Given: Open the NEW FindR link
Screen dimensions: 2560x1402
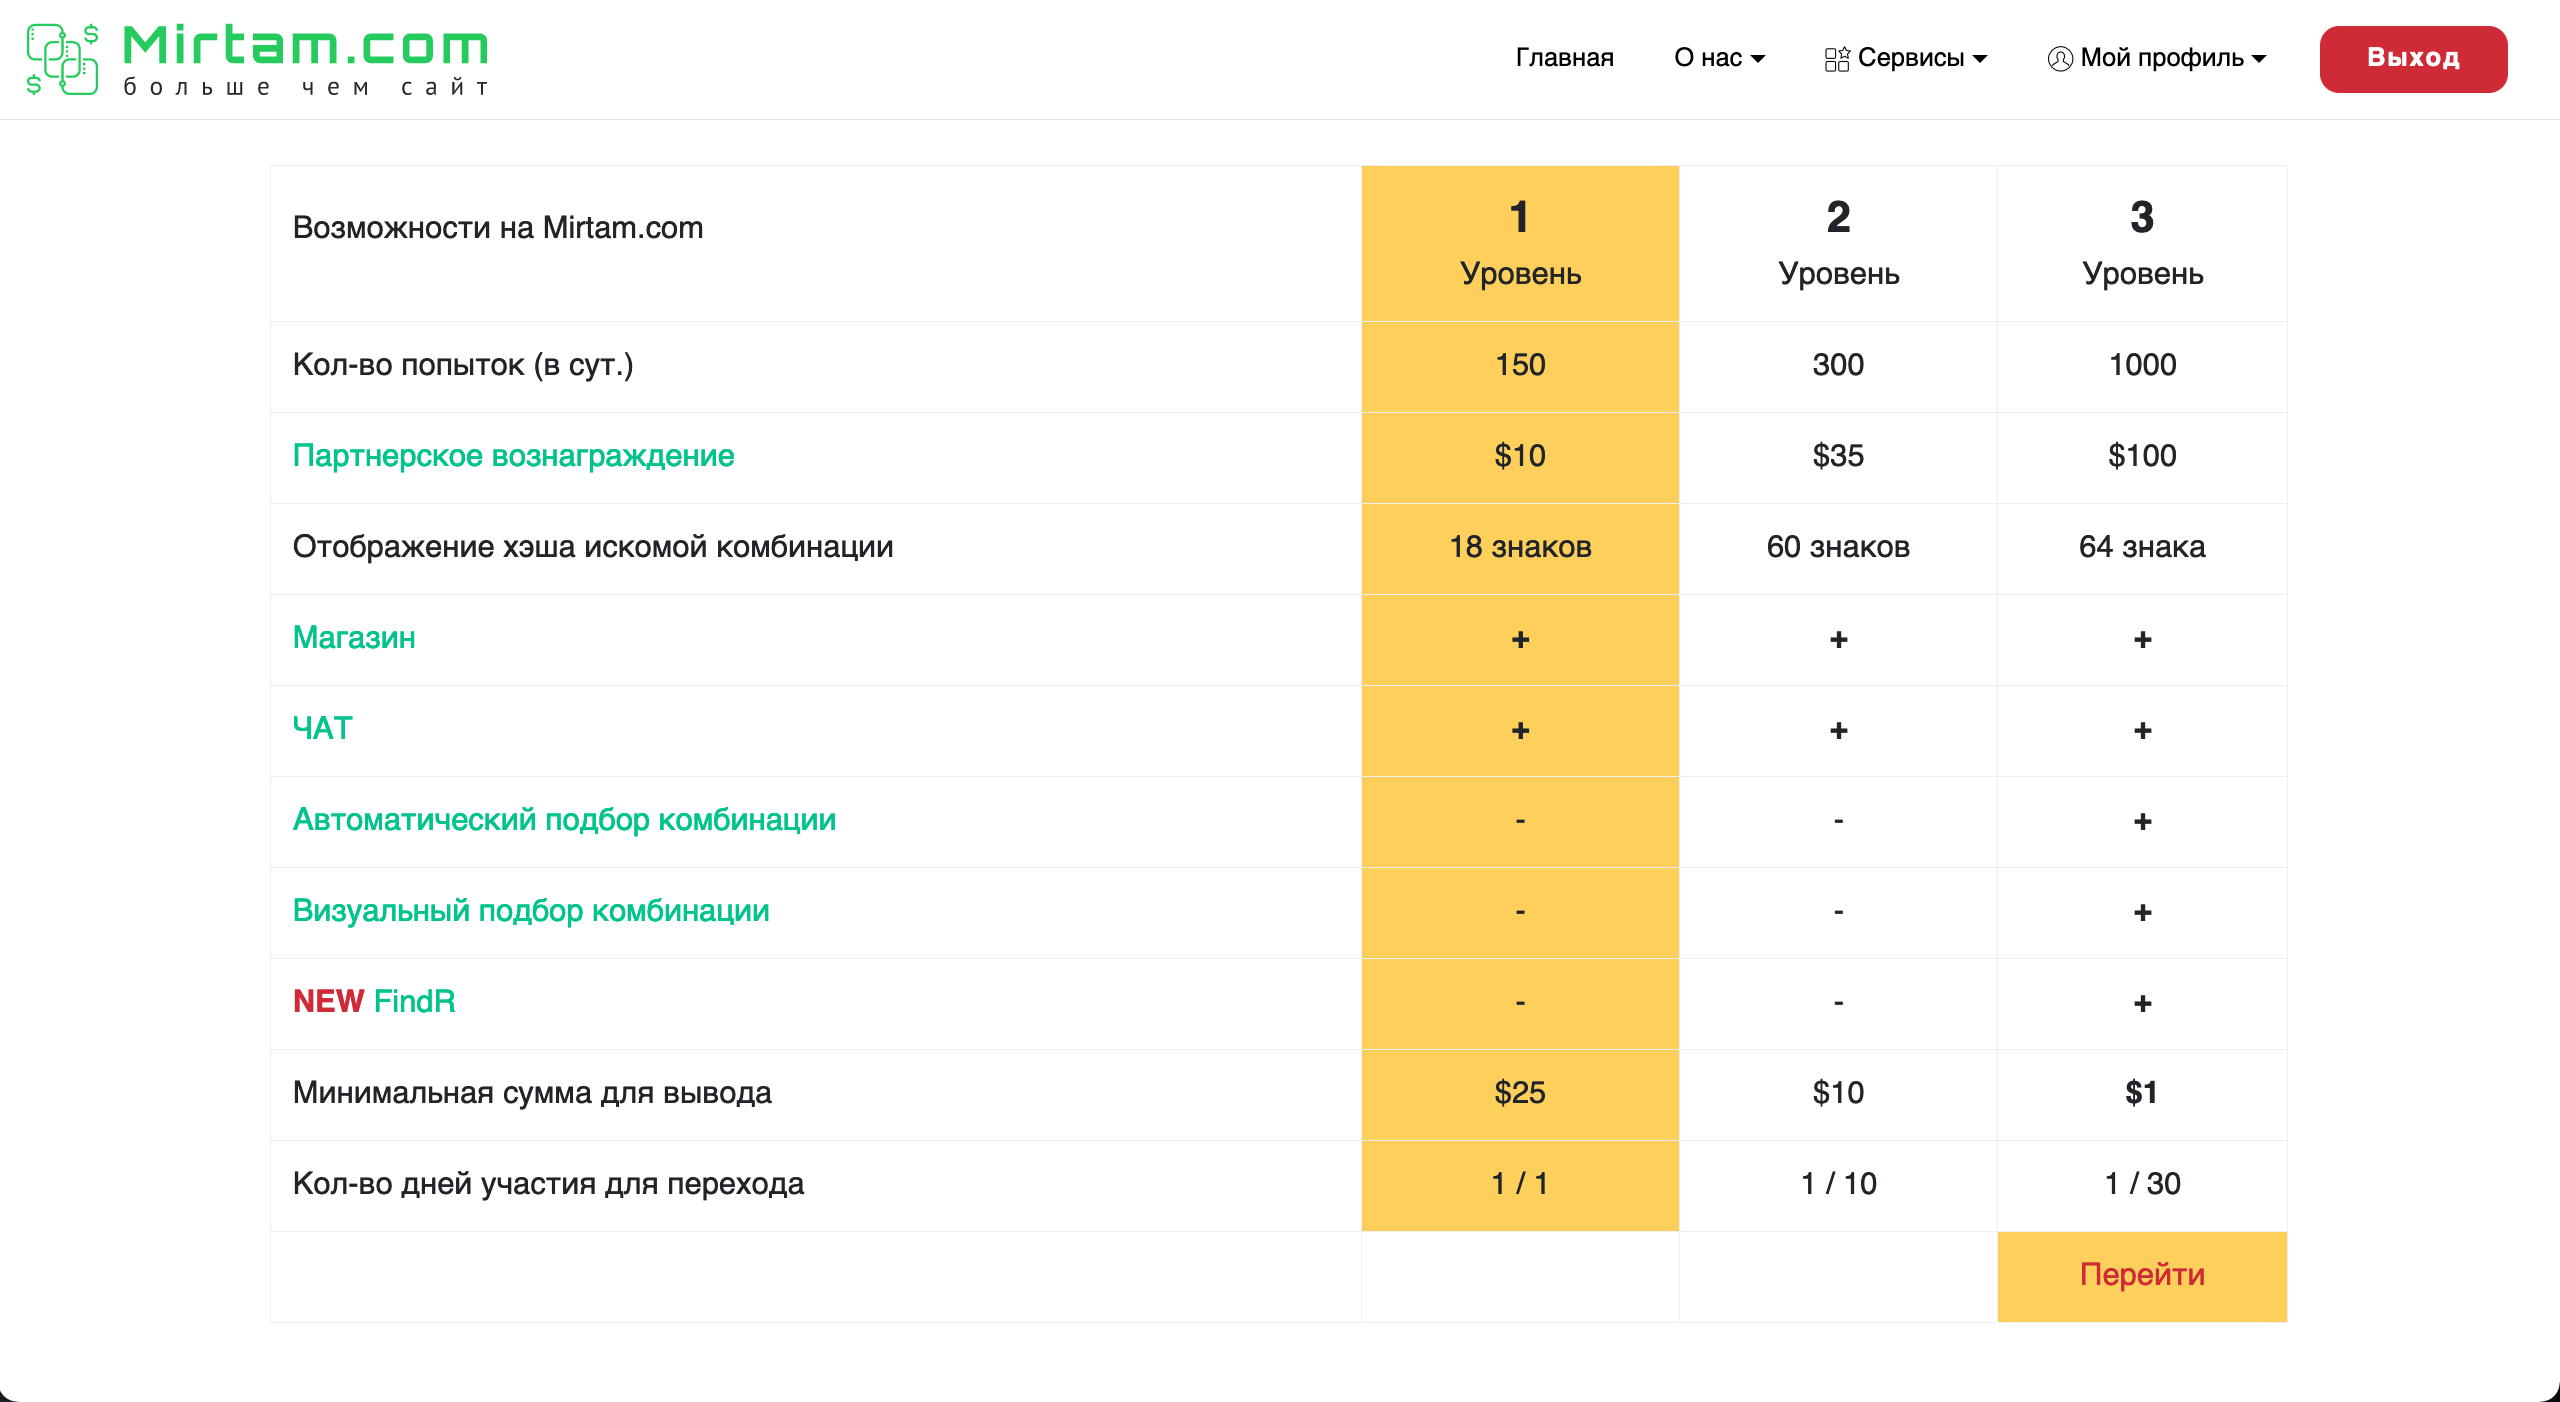Looking at the screenshot, I should pos(374,1002).
